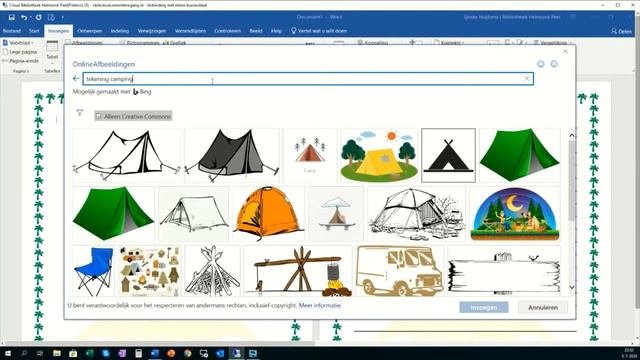
Task: Open the Verwijzingen tab
Action: [x=151, y=31]
